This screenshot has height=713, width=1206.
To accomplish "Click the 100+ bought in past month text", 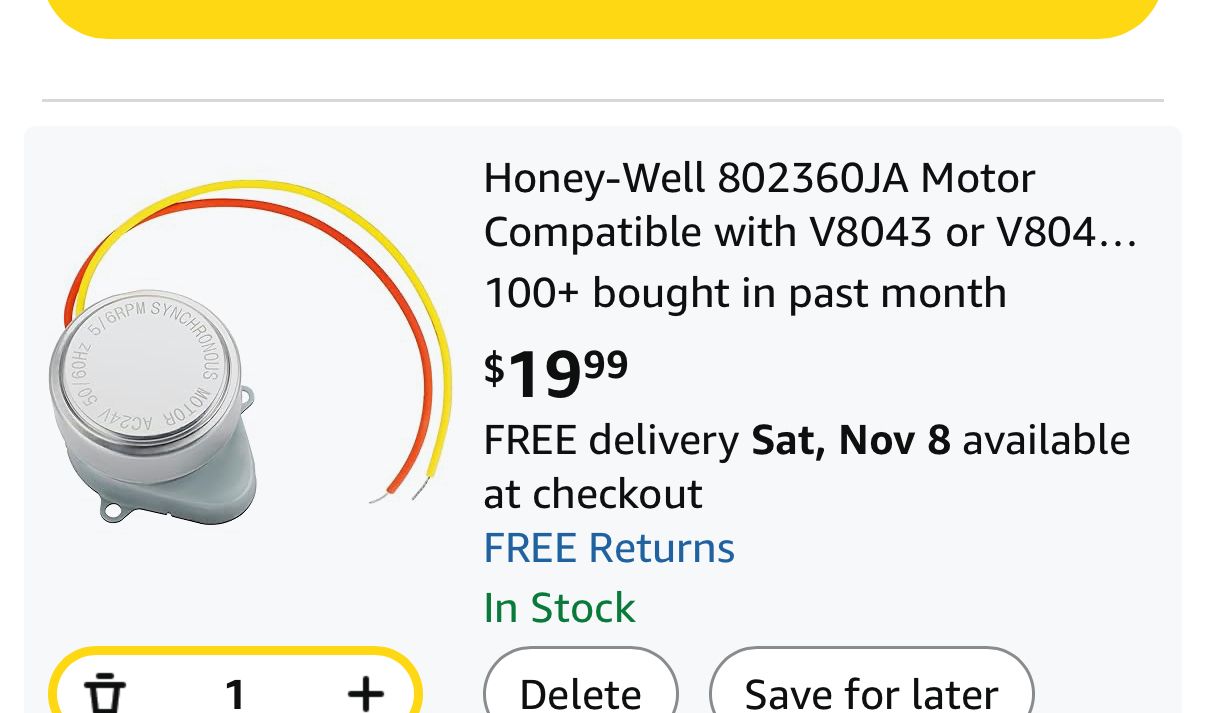I will pos(745,293).
